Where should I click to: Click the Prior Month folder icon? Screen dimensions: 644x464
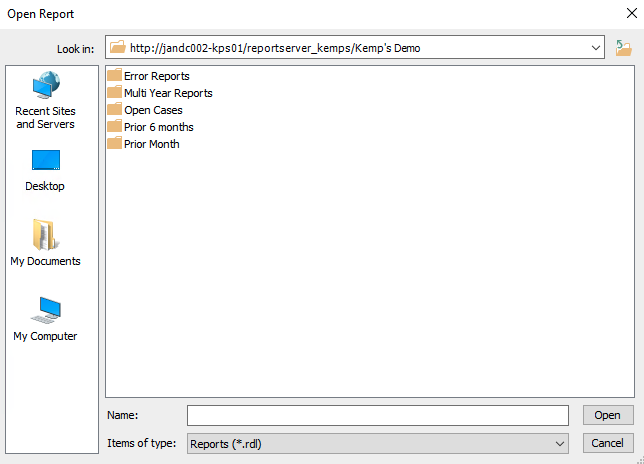click(114, 144)
